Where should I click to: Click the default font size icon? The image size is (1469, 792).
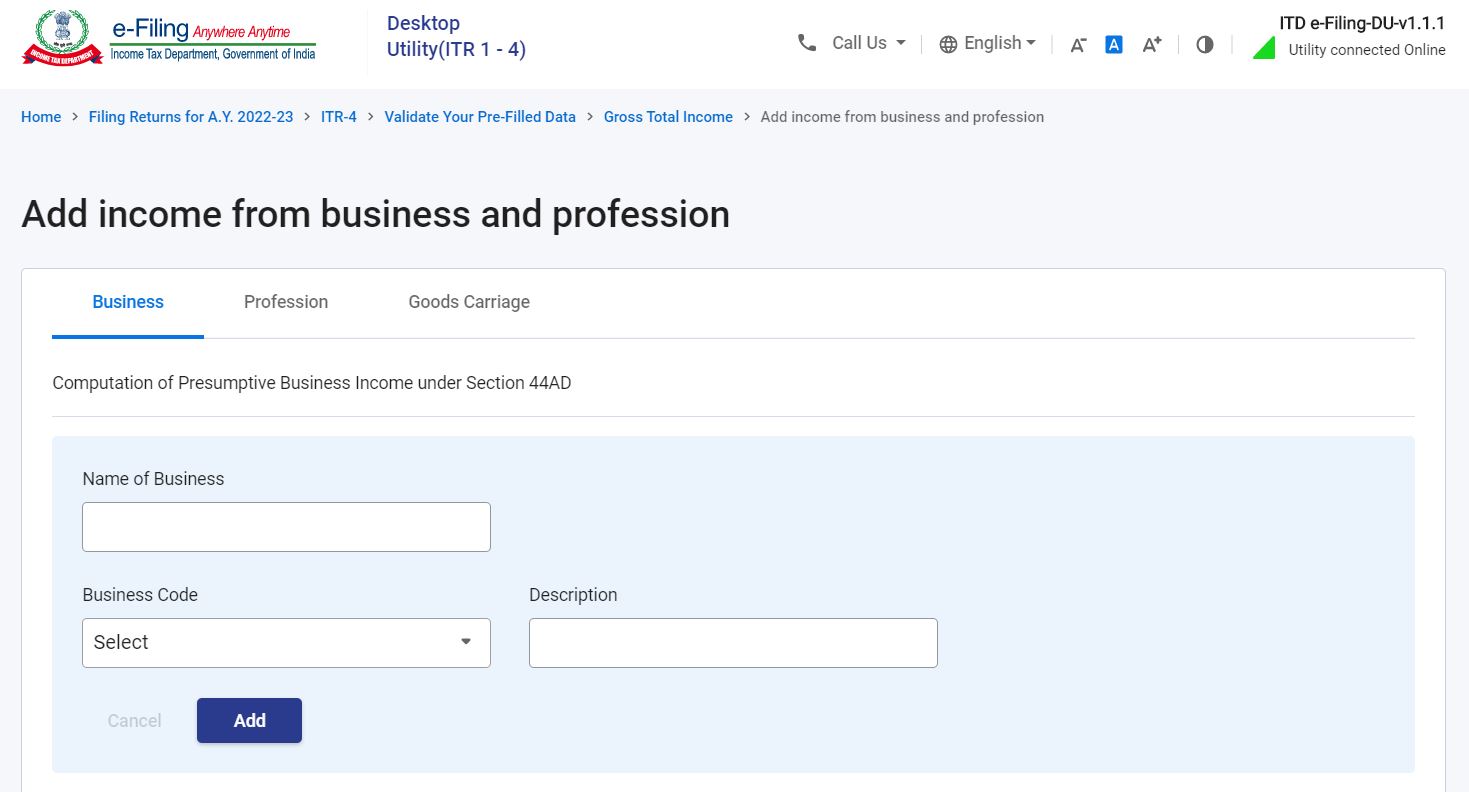(1113, 43)
